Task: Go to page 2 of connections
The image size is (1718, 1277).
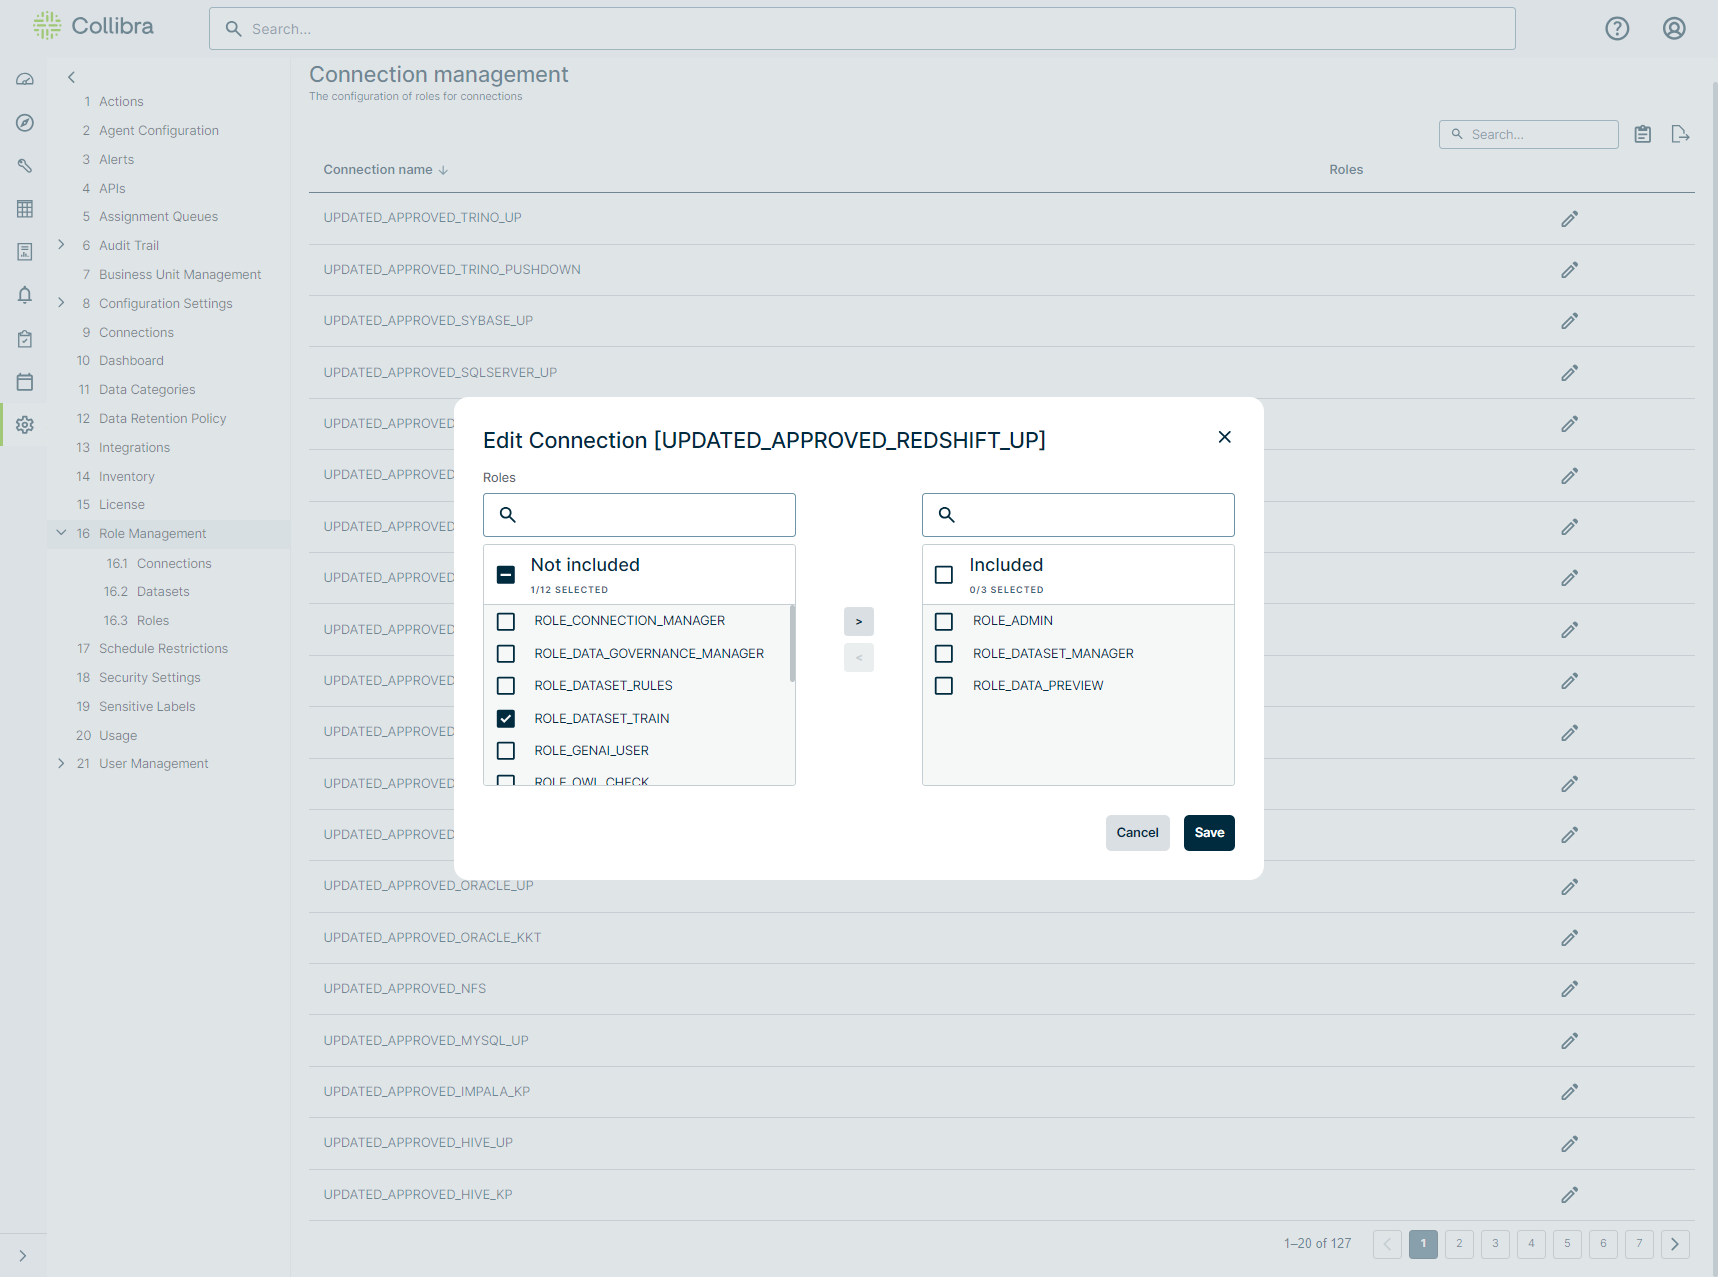Action: (x=1459, y=1244)
